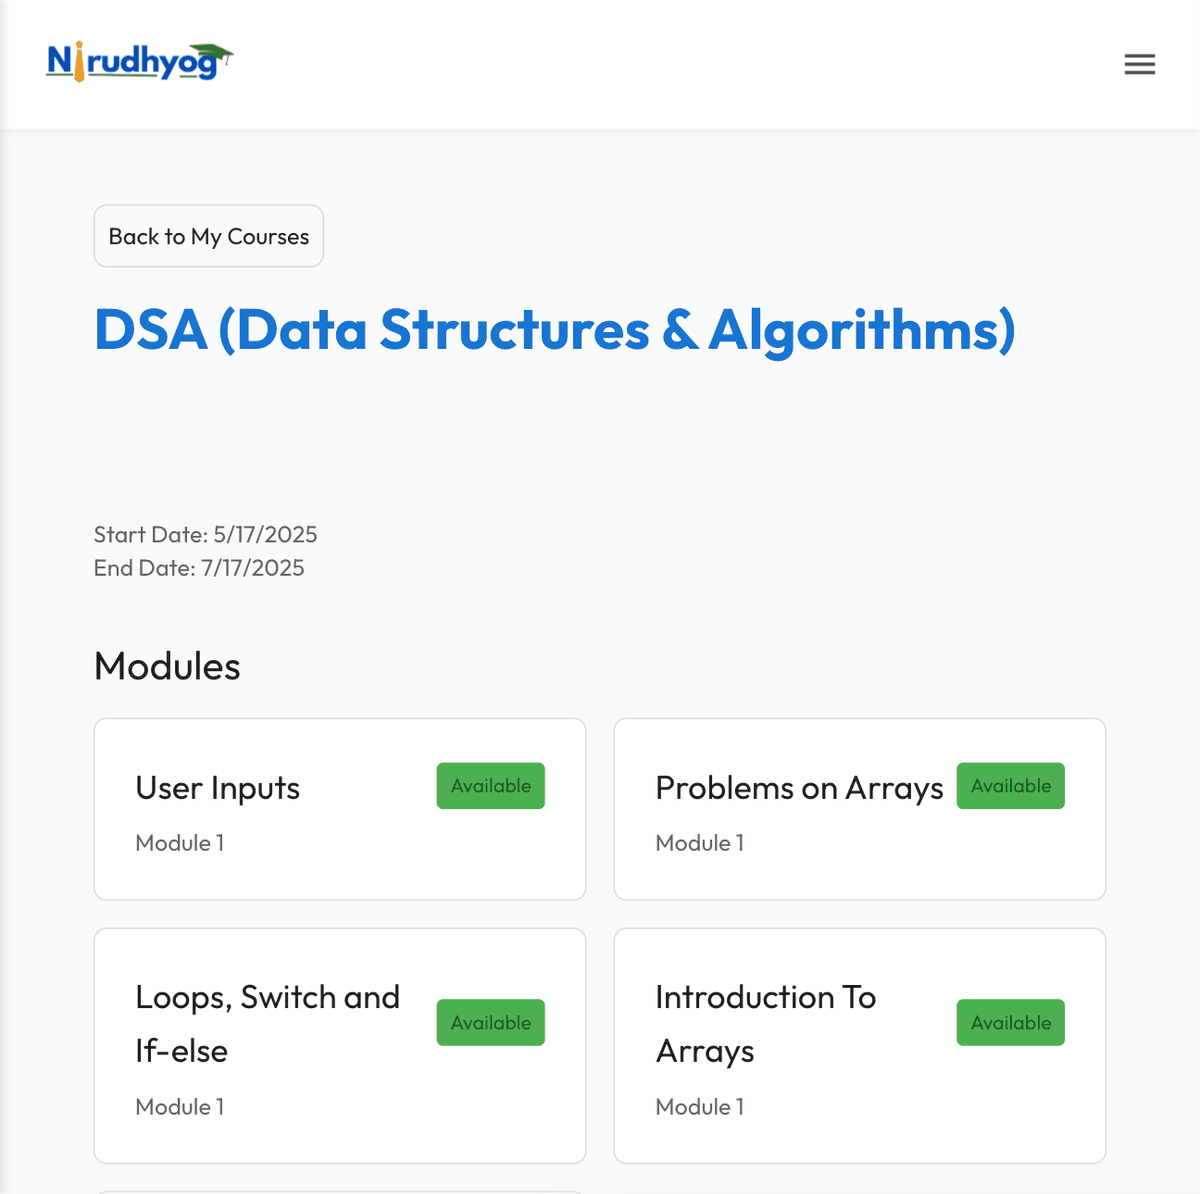Click the End Date text
This screenshot has width=1200, height=1194.
click(199, 568)
